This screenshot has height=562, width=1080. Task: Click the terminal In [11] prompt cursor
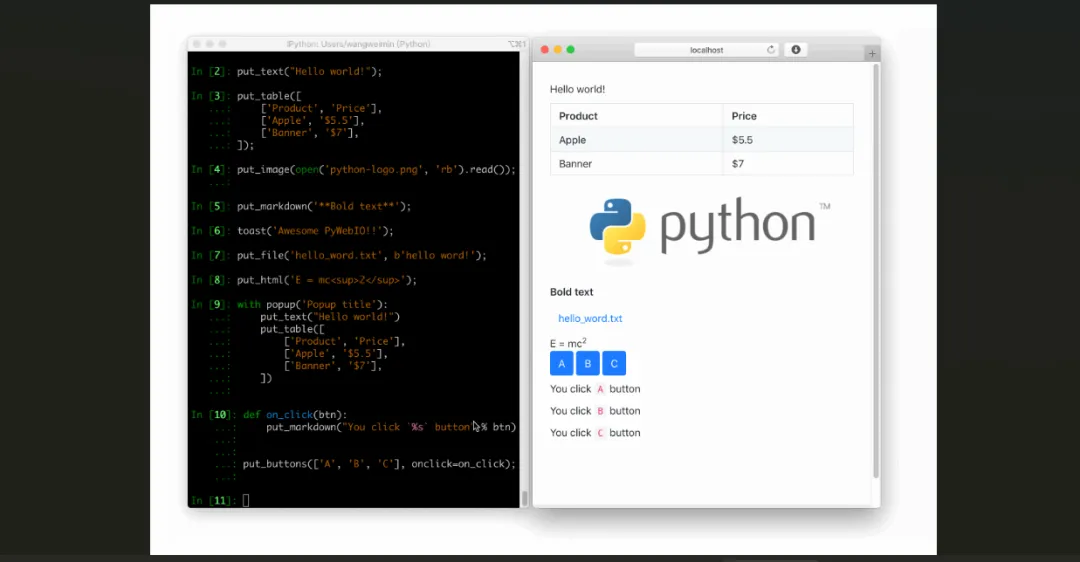(x=246, y=501)
